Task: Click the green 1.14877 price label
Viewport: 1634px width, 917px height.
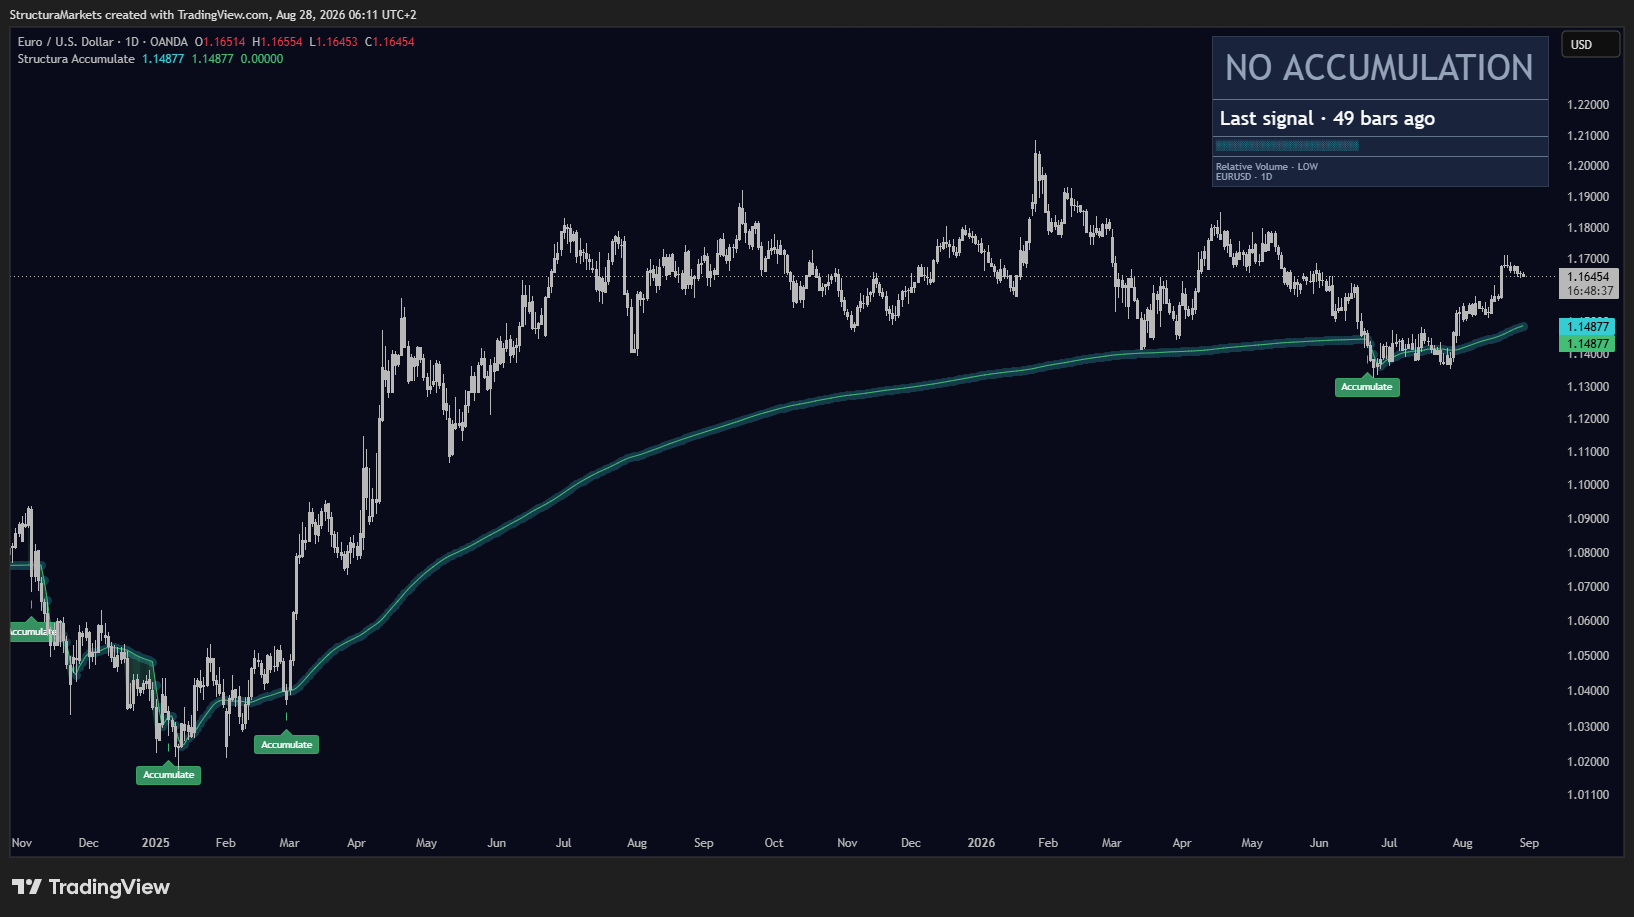Action: 1587,344
